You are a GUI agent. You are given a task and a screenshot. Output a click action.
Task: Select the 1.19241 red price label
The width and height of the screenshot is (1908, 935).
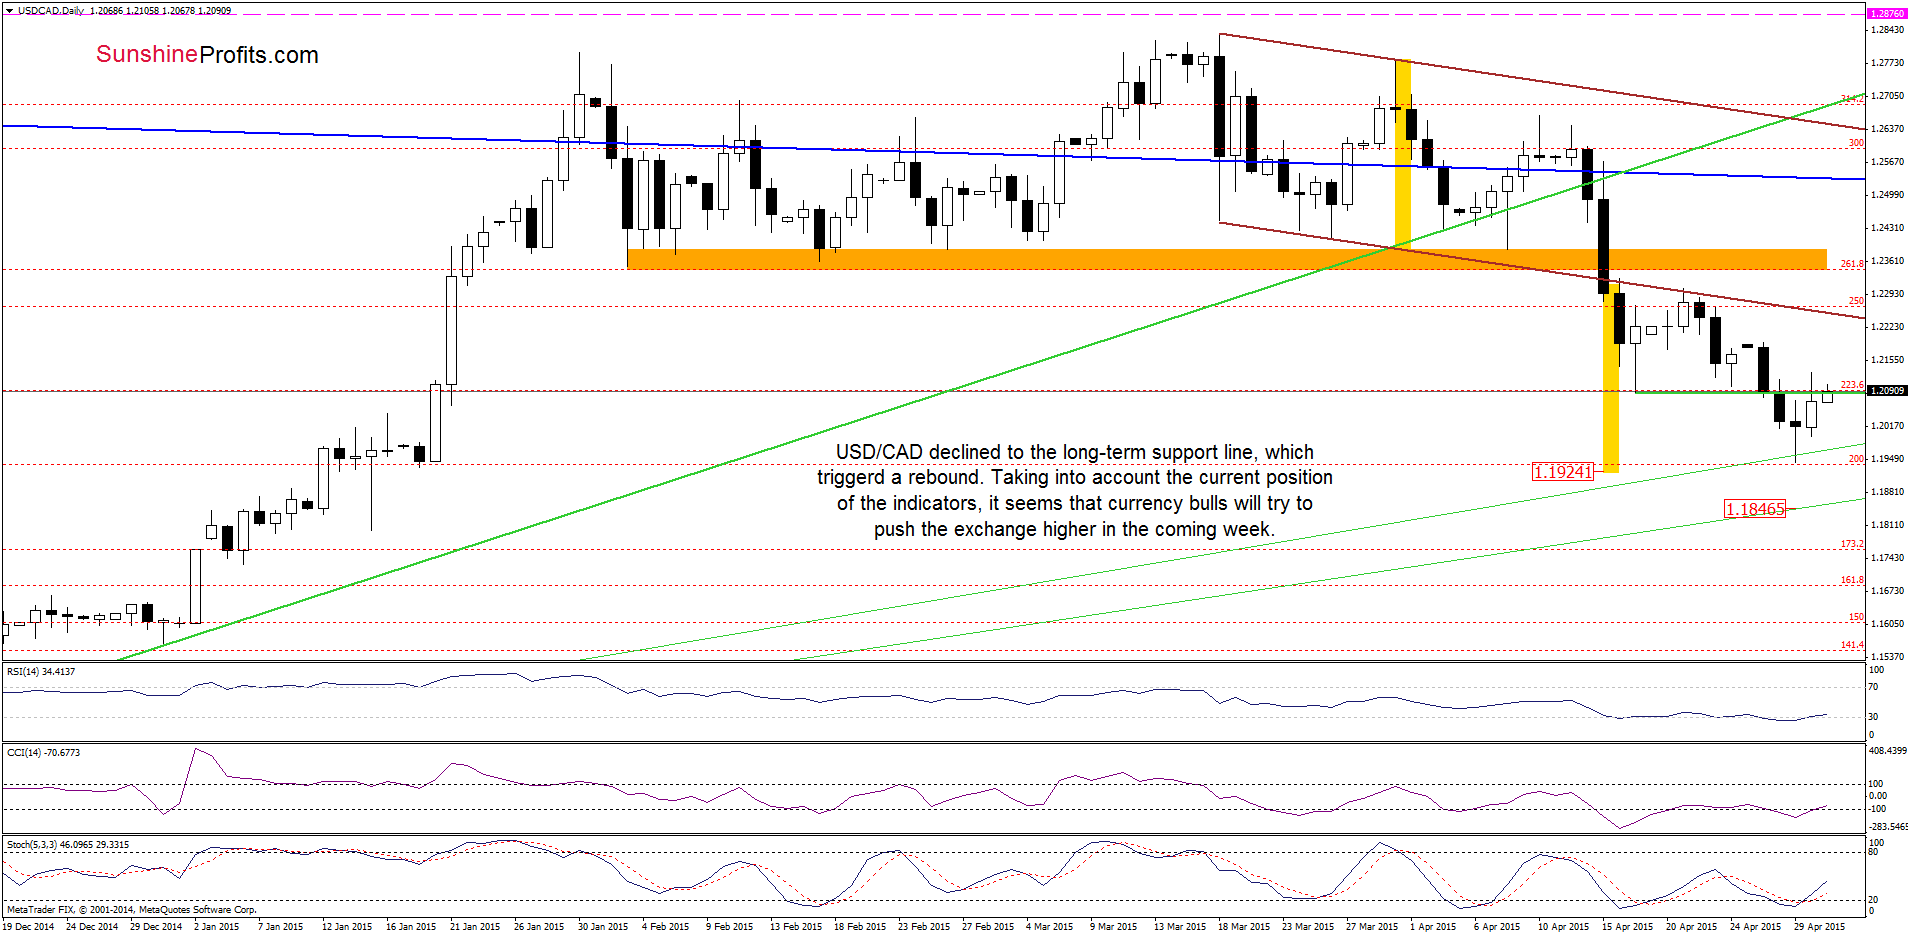[1562, 471]
